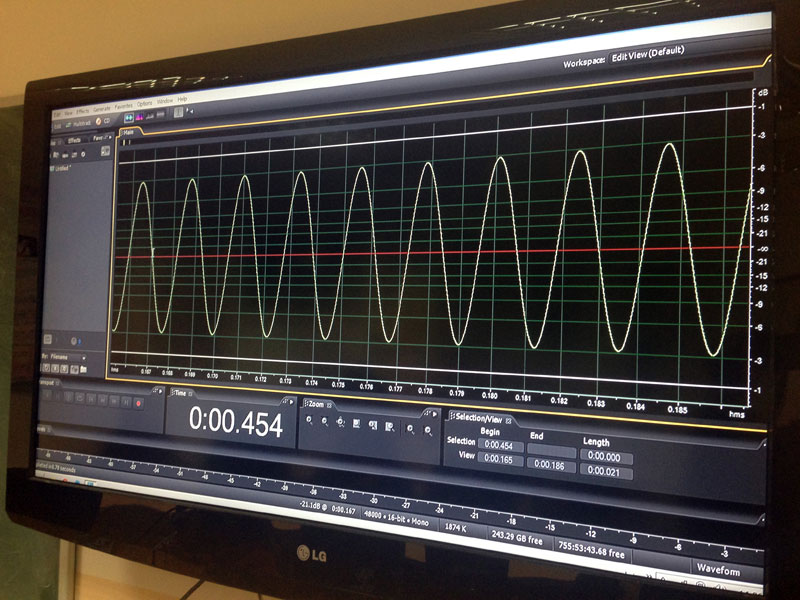Open the Zoom panel options menu arrow
Viewport: 800px width, 600px height.
(x=434, y=413)
